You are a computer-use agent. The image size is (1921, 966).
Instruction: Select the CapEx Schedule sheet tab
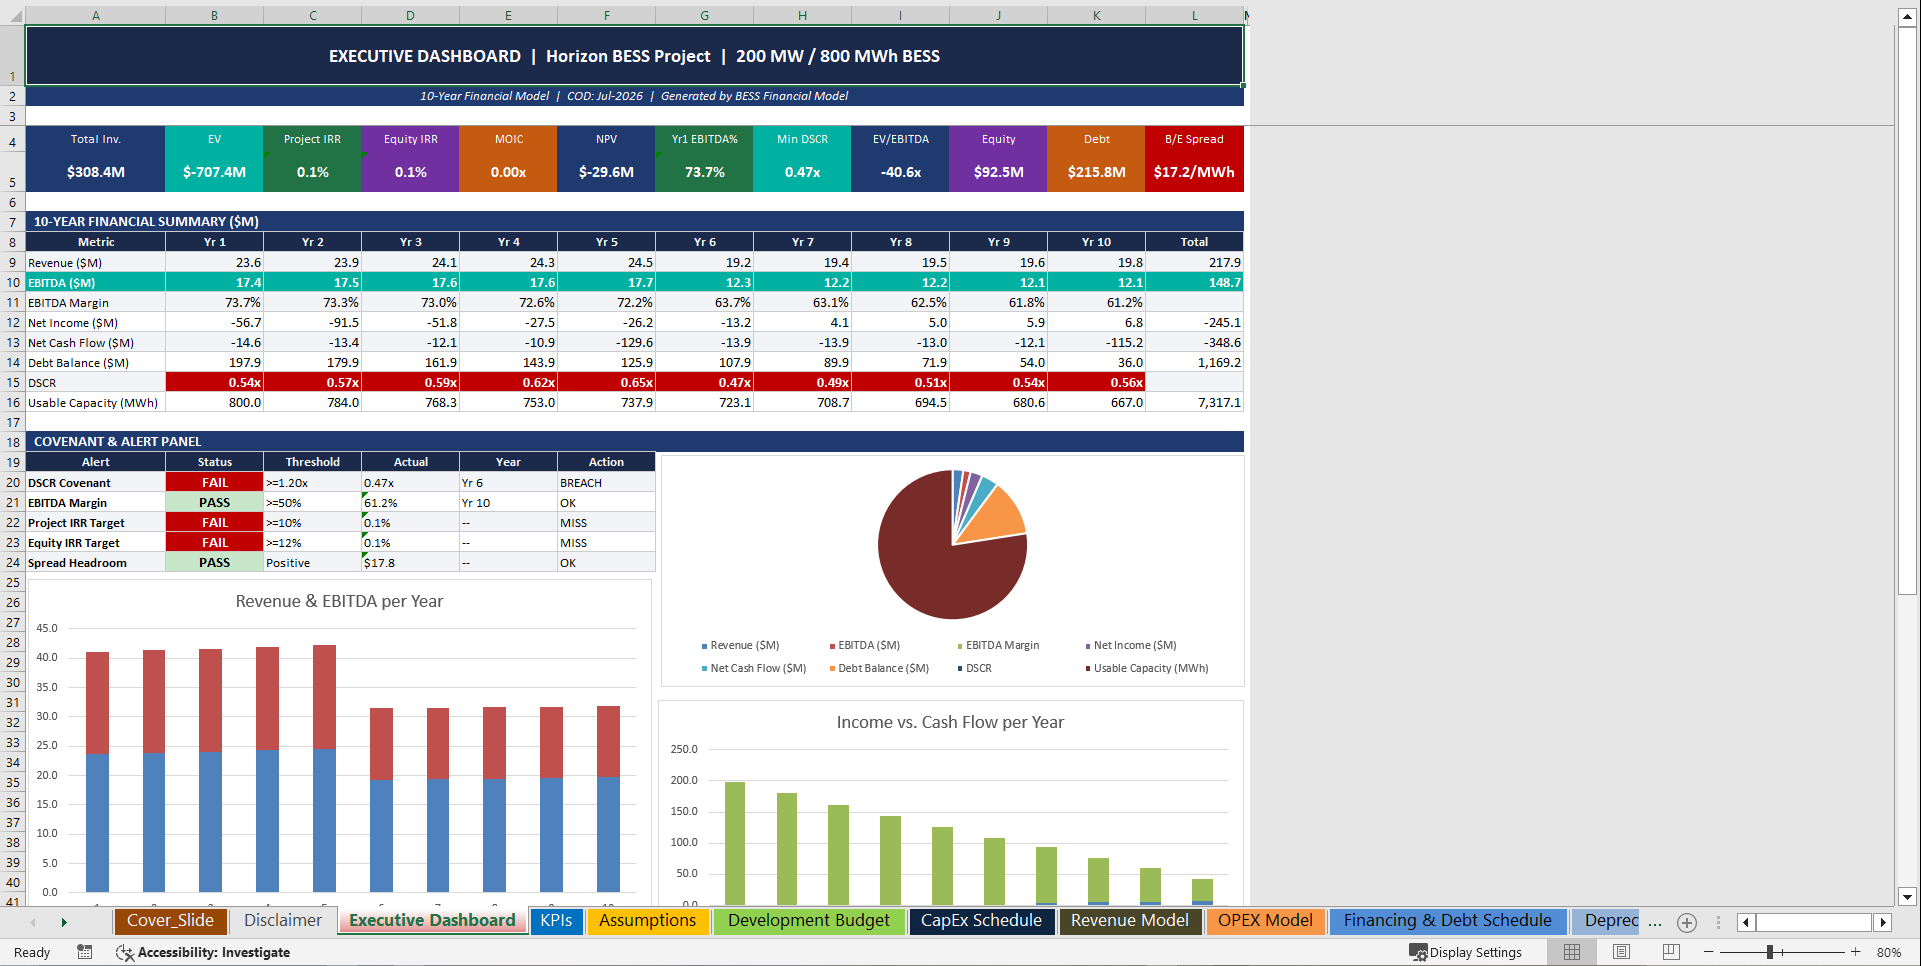[981, 921]
